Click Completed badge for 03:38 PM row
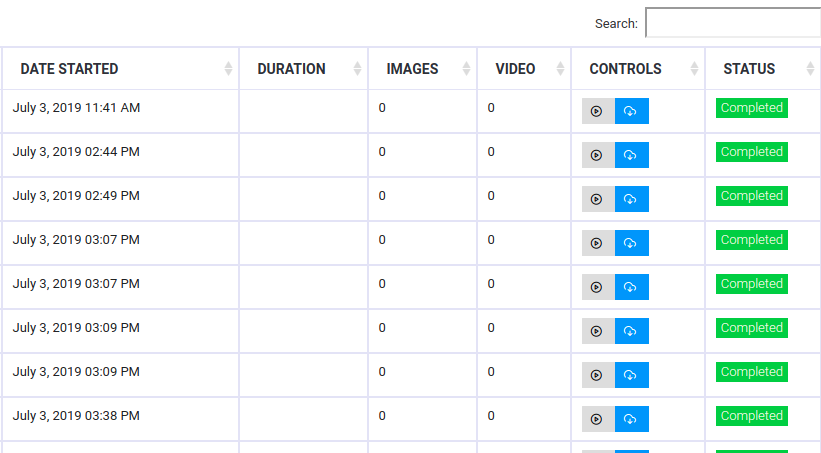This screenshot has height=453, width=821. pyautogui.click(x=752, y=416)
